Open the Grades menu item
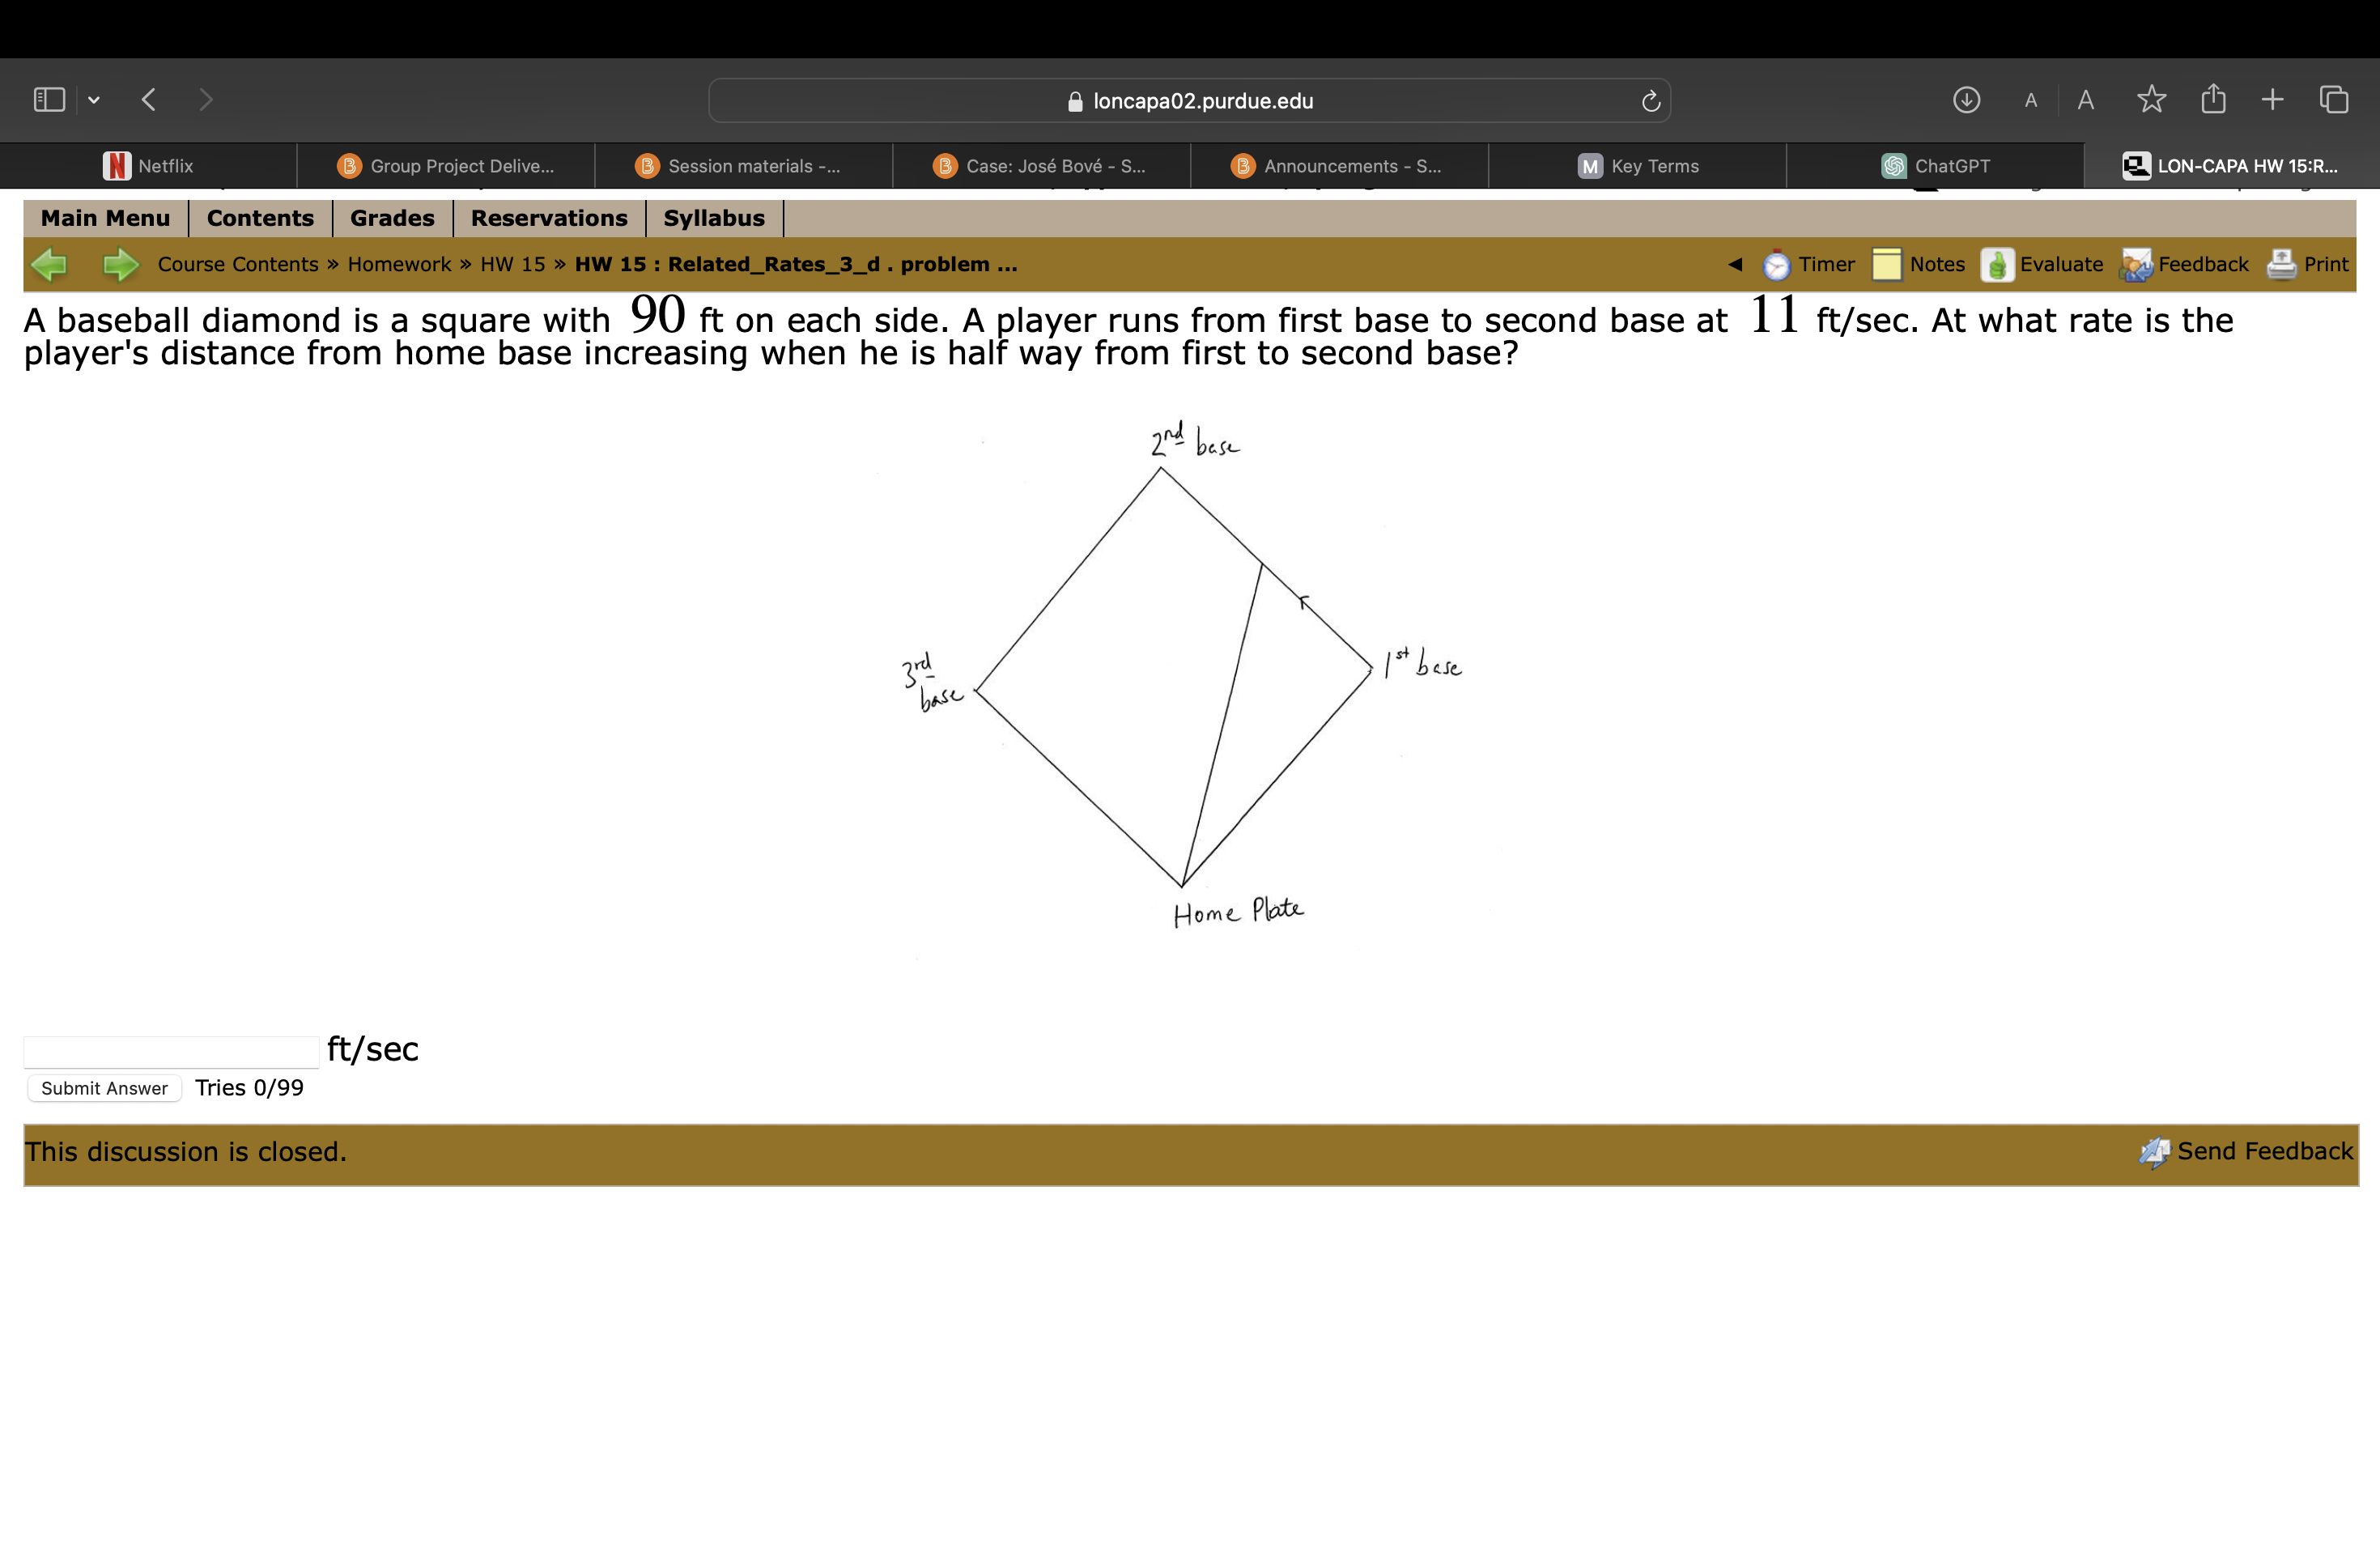 click(x=391, y=217)
